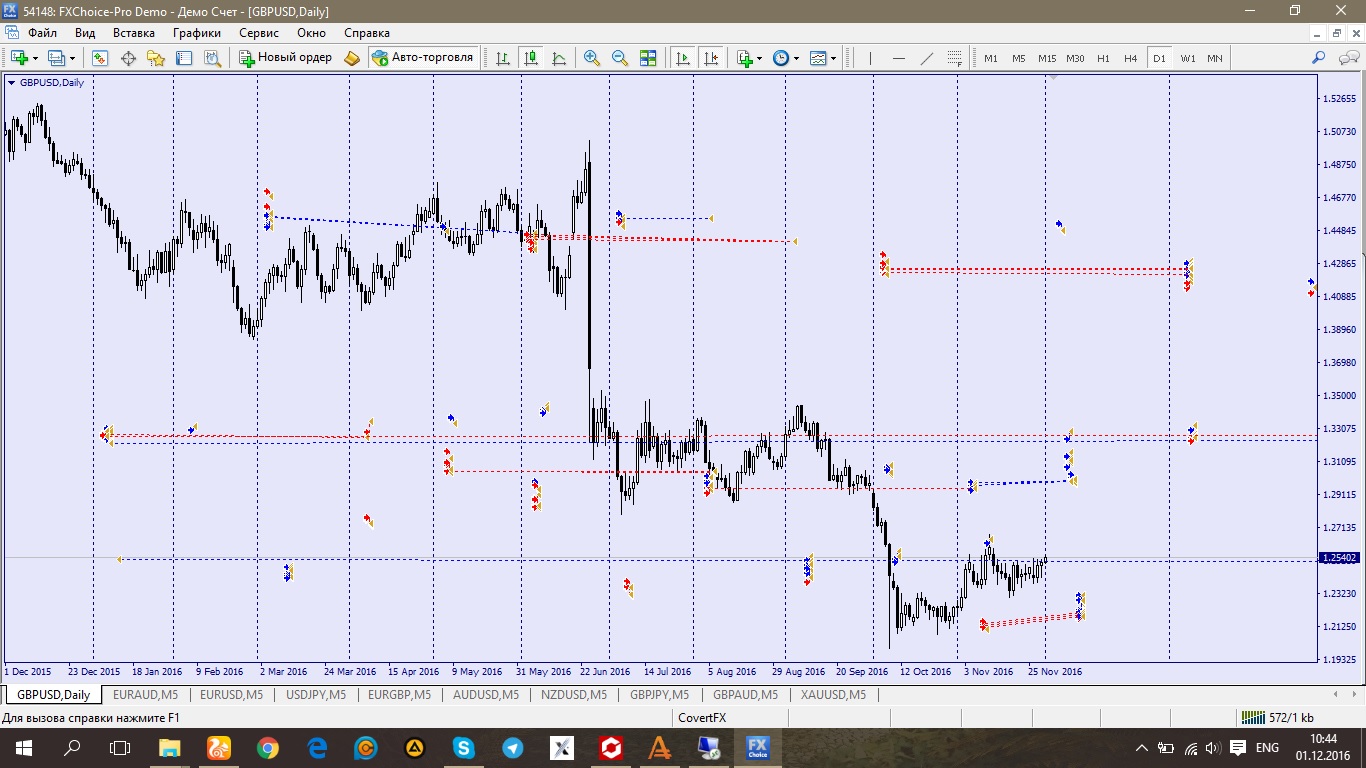Click the CovertFX profile in status bar

(701, 718)
